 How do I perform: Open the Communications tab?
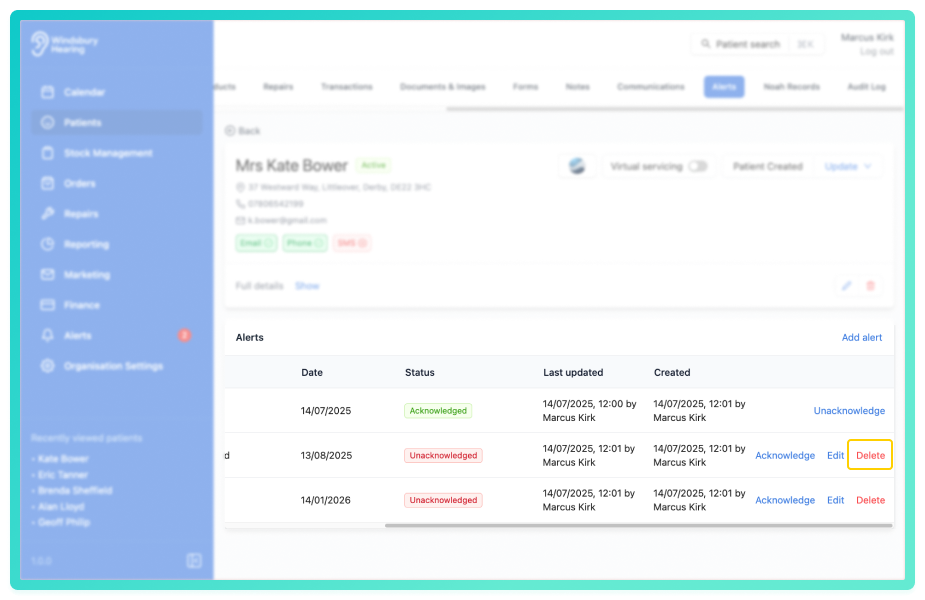click(x=651, y=87)
